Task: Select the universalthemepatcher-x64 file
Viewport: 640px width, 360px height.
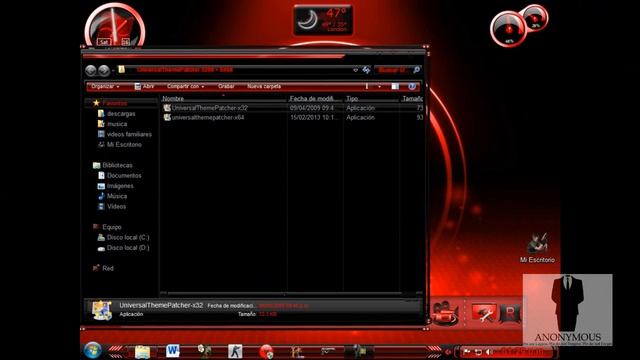Action: 208,117
